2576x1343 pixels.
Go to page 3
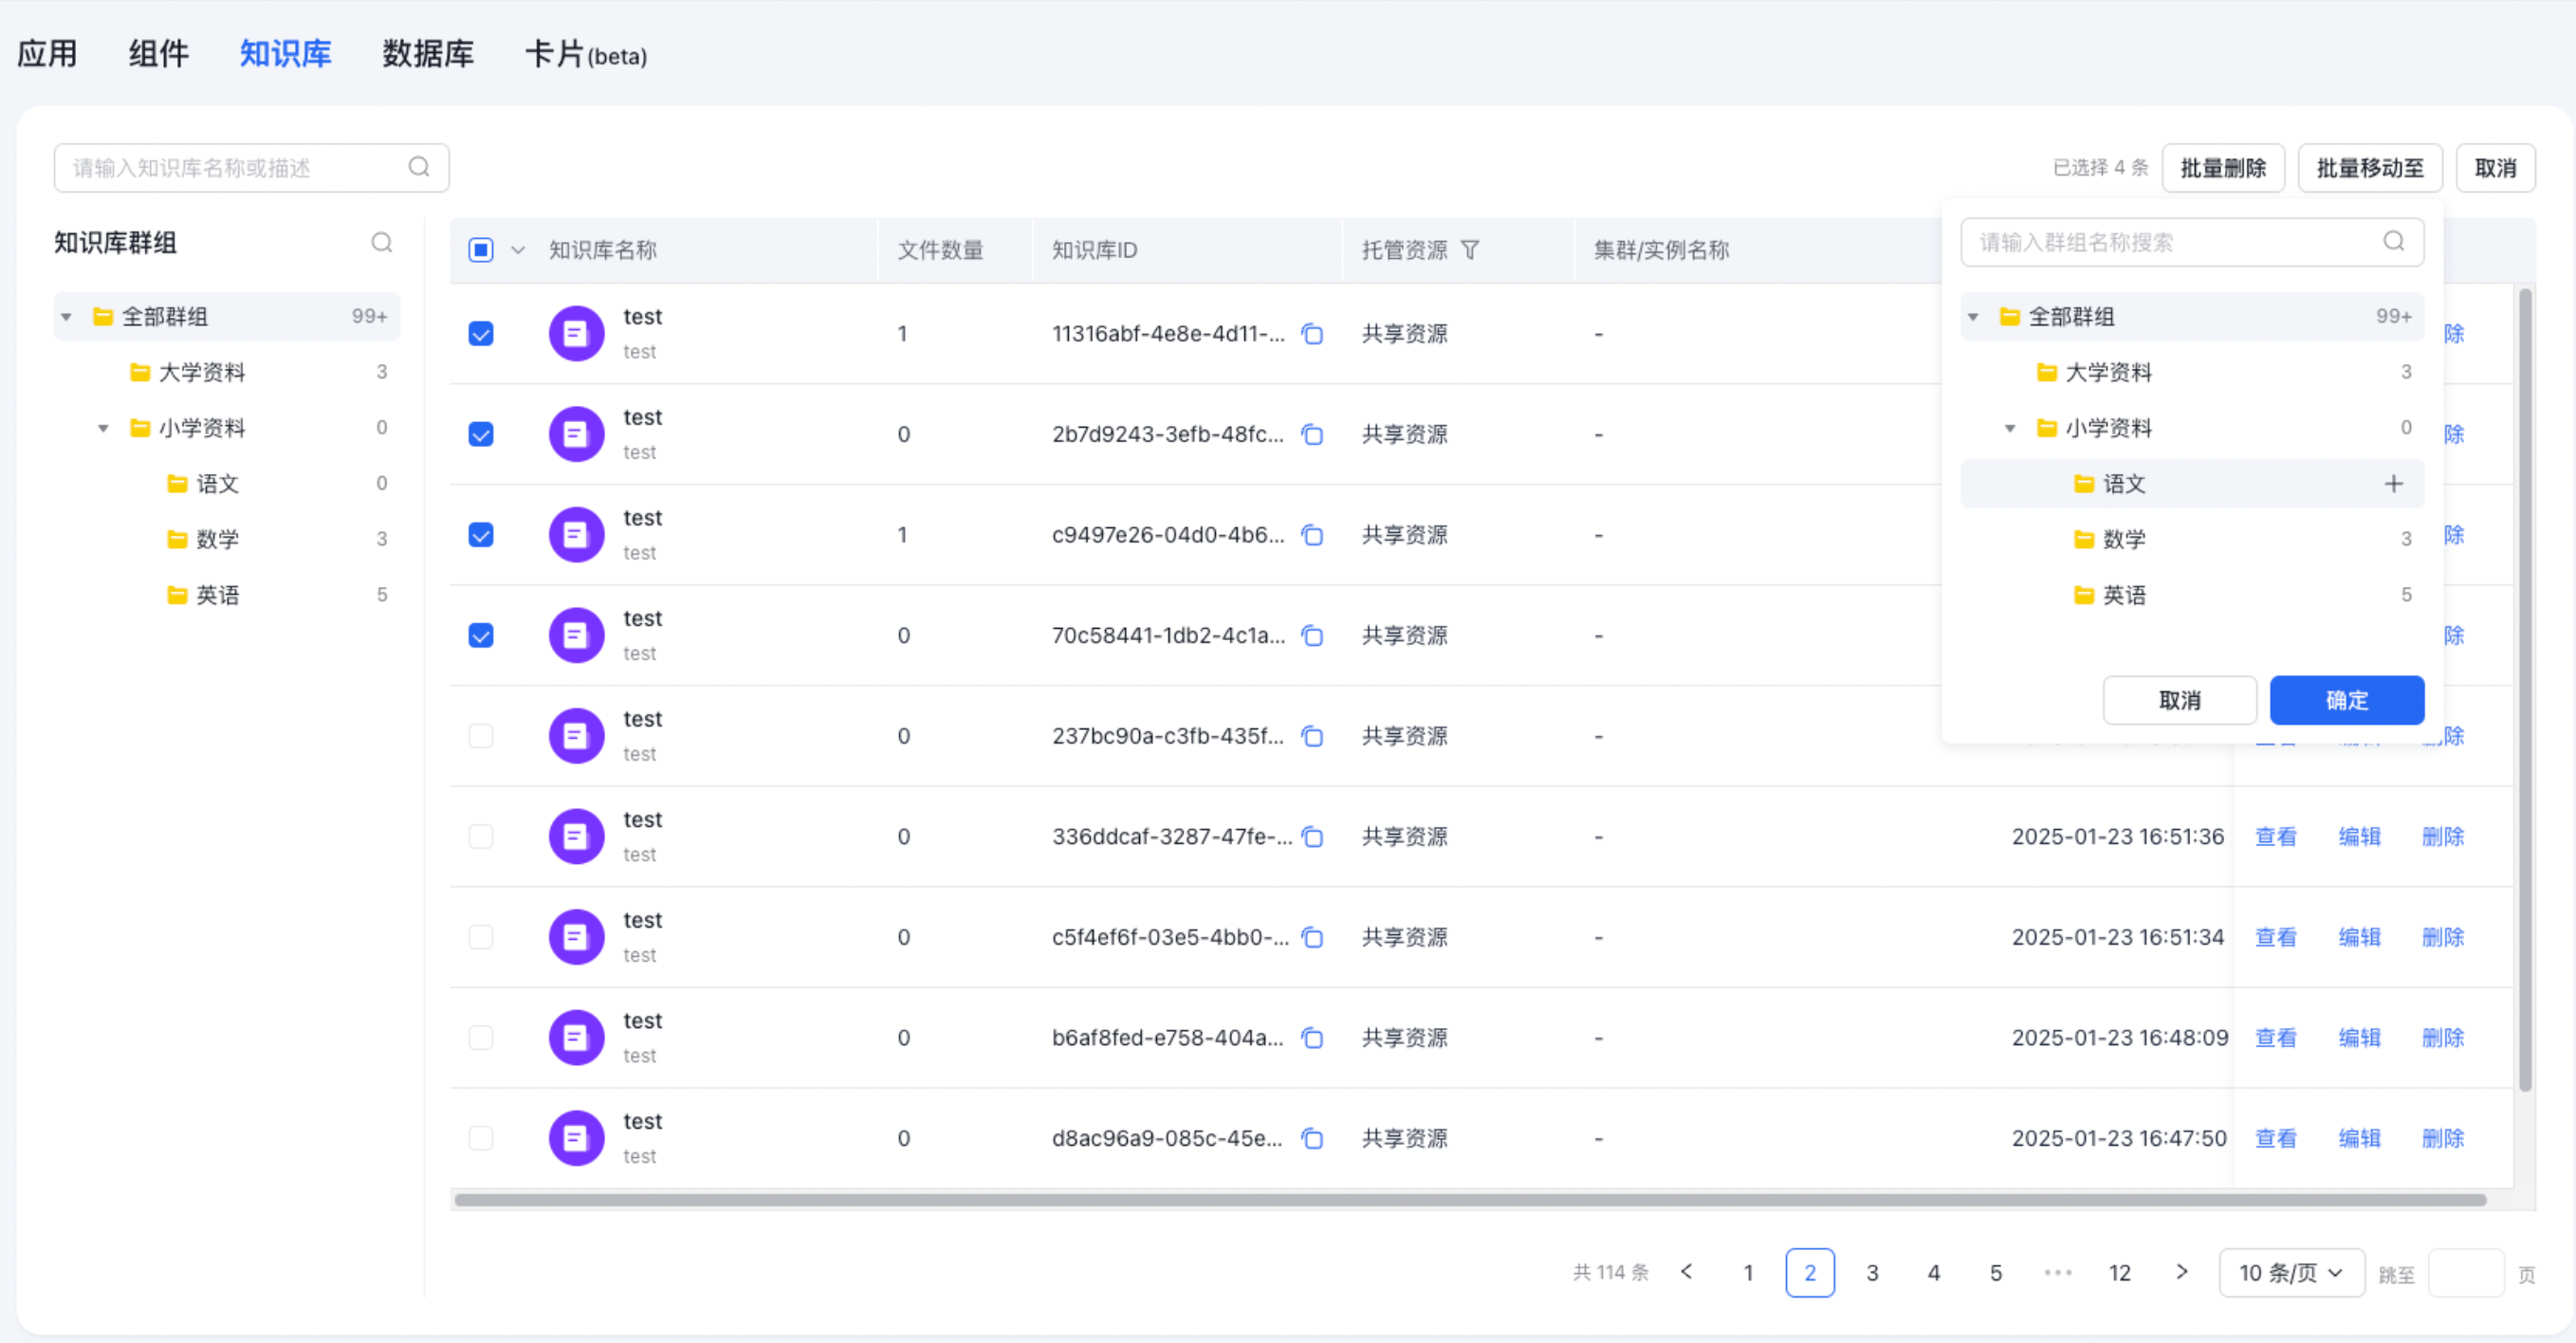coord(1872,1272)
